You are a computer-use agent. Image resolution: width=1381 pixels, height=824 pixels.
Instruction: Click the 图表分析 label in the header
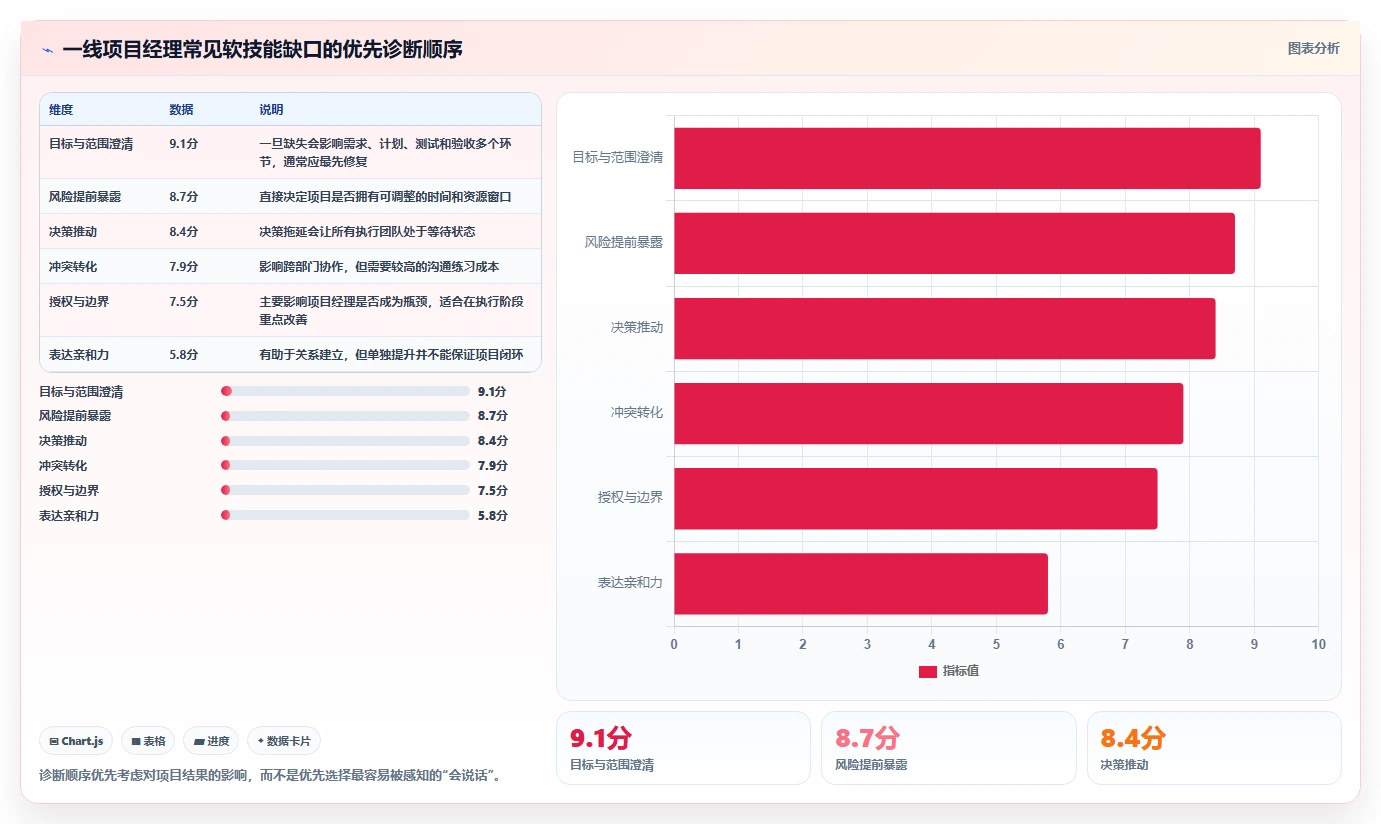click(x=1313, y=48)
